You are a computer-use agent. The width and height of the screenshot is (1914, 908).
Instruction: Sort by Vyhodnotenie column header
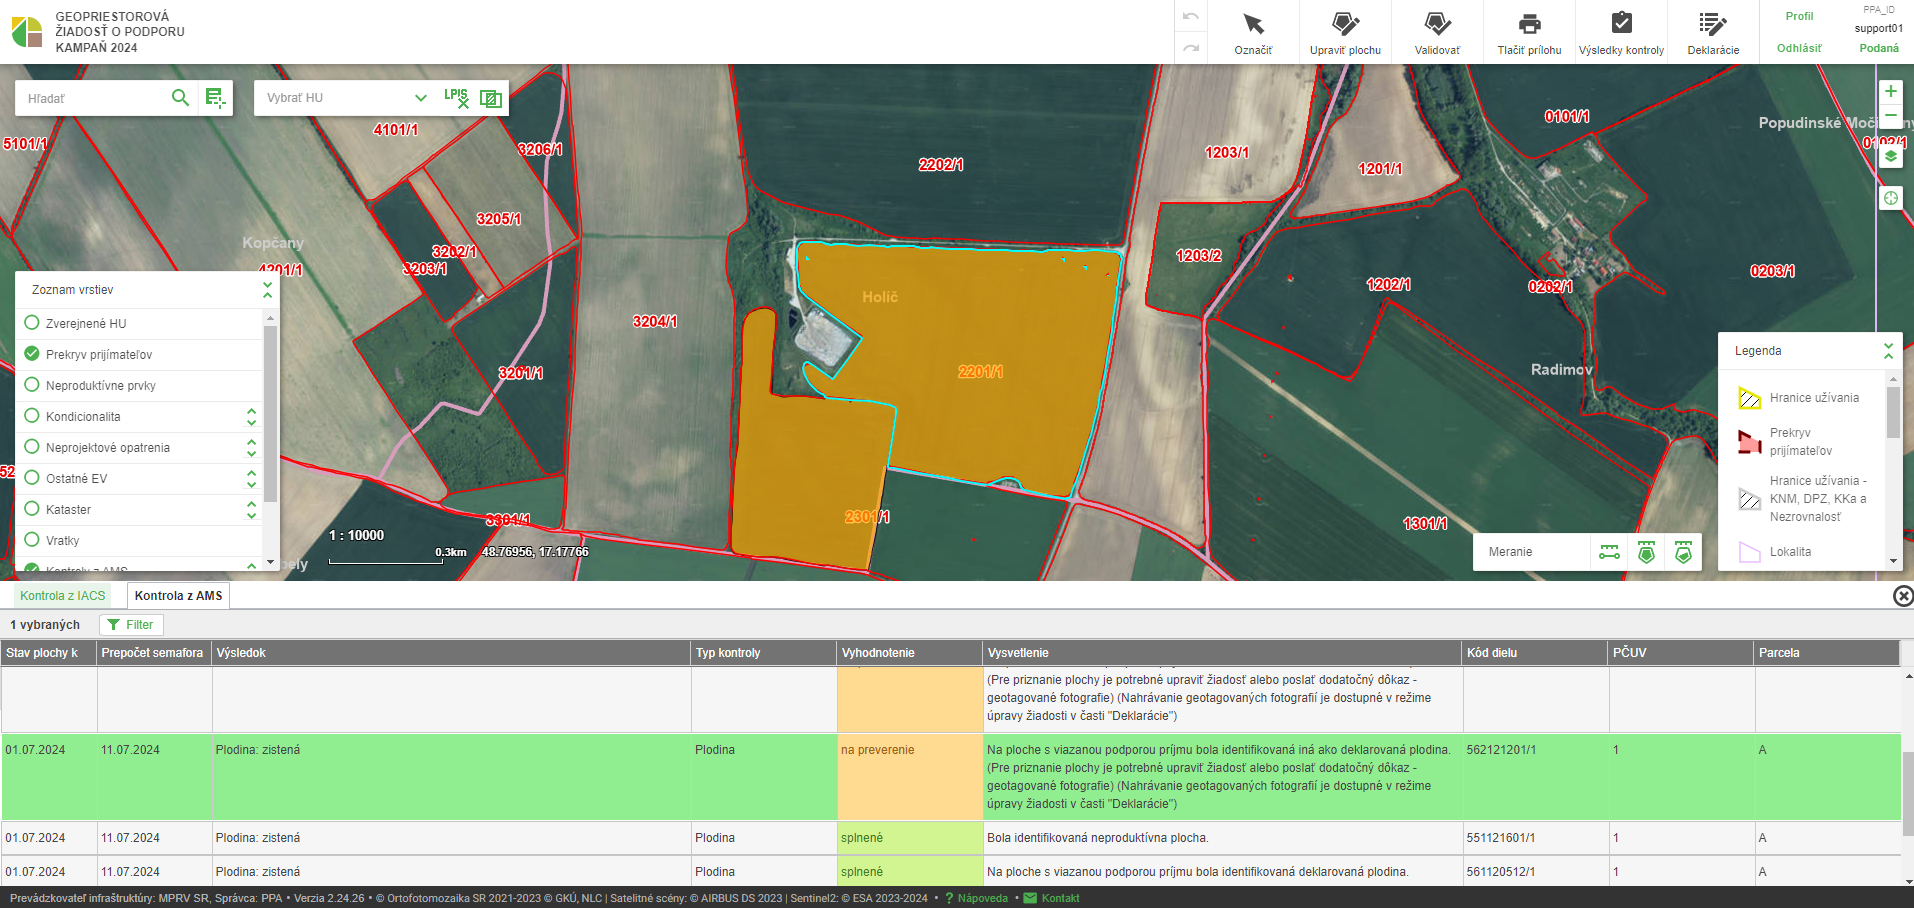point(910,653)
